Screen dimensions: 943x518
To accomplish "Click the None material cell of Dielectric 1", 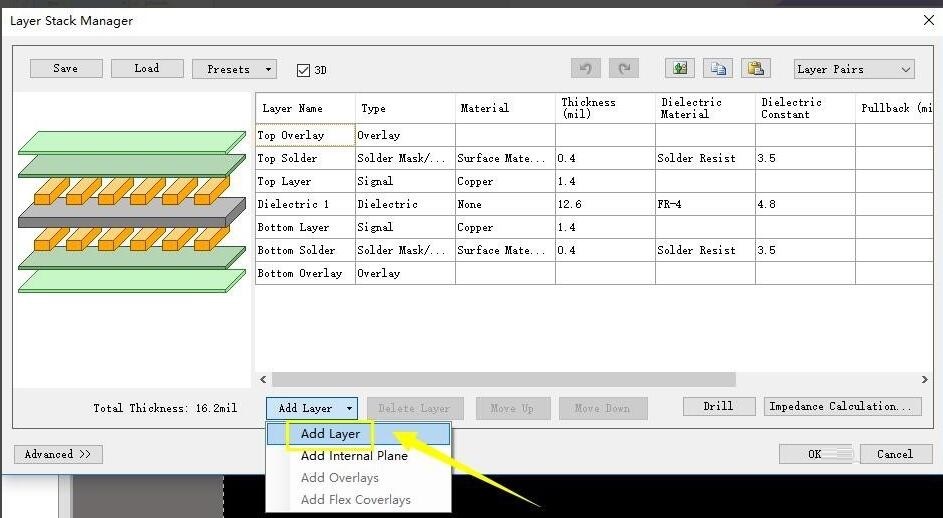I will pyautogui.click(x=505, y=204).
